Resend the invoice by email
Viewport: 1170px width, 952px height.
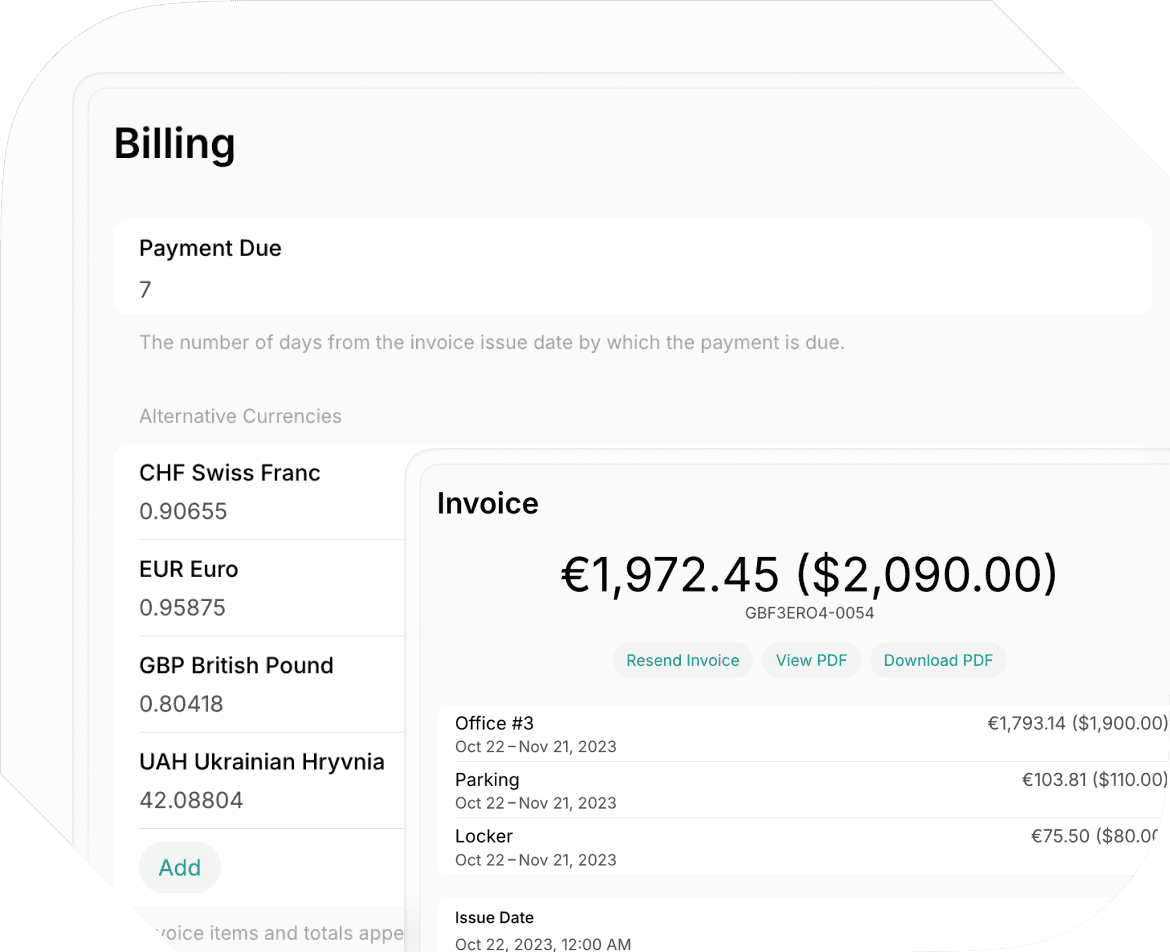click(x=683, y=660)
